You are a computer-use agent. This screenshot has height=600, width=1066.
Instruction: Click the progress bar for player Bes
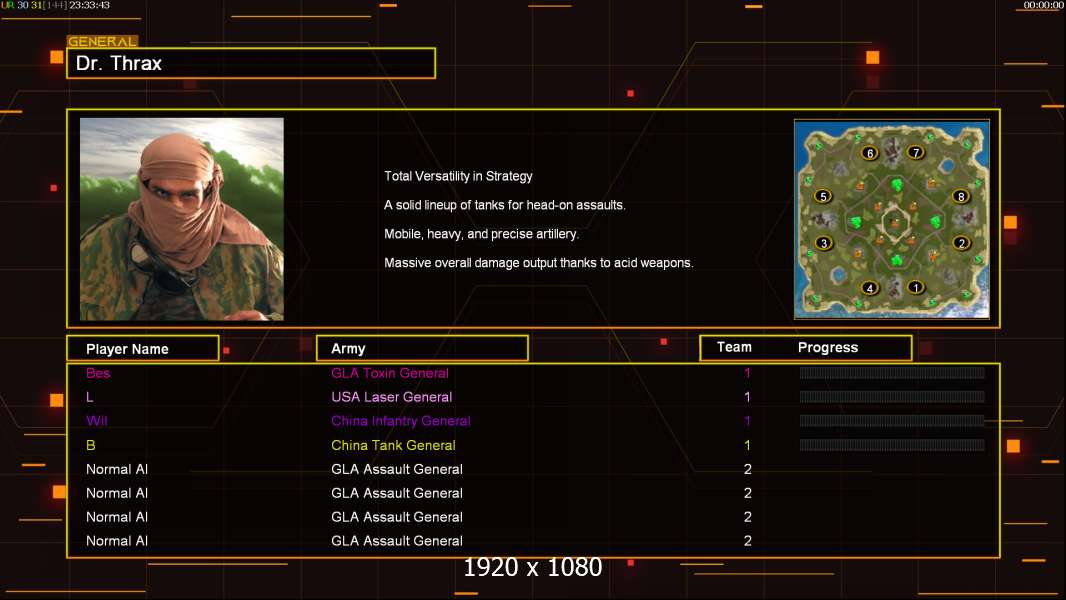coord(891,373)
